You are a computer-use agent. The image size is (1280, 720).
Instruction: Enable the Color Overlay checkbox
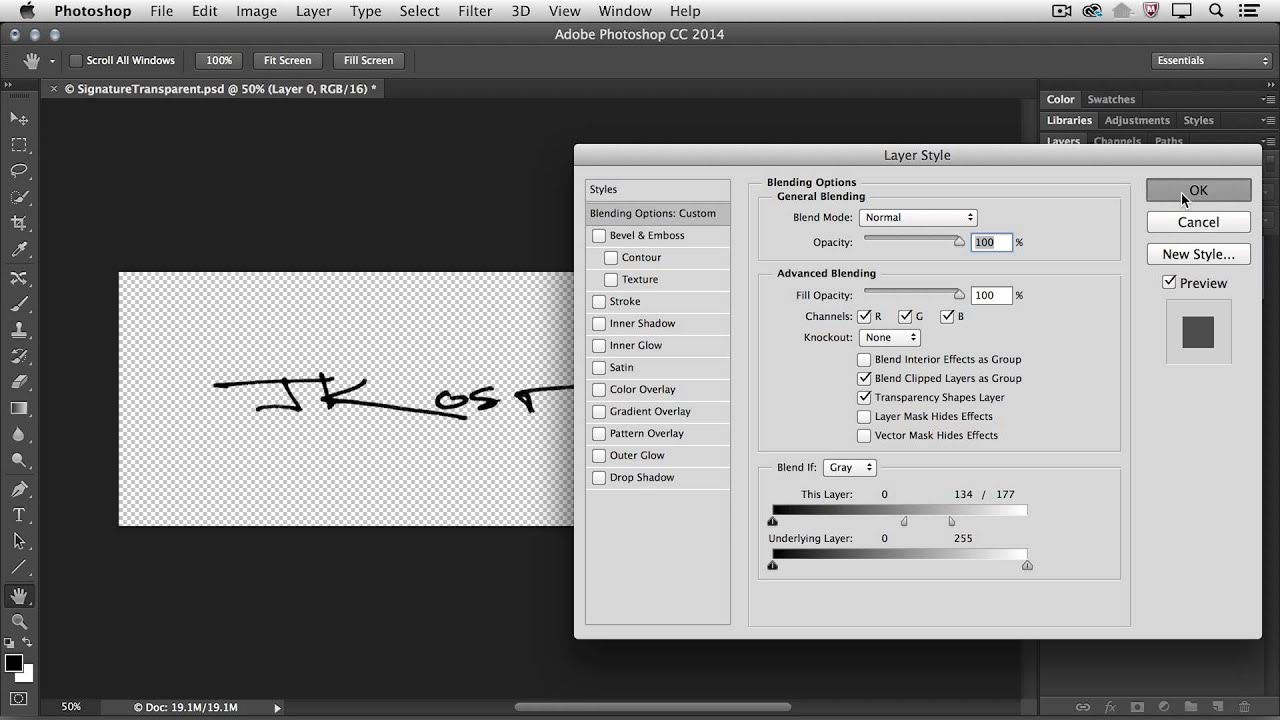coord(599,390)
